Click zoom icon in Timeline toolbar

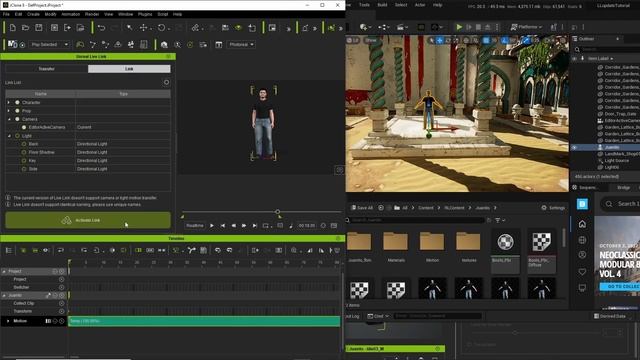[293, 250]
